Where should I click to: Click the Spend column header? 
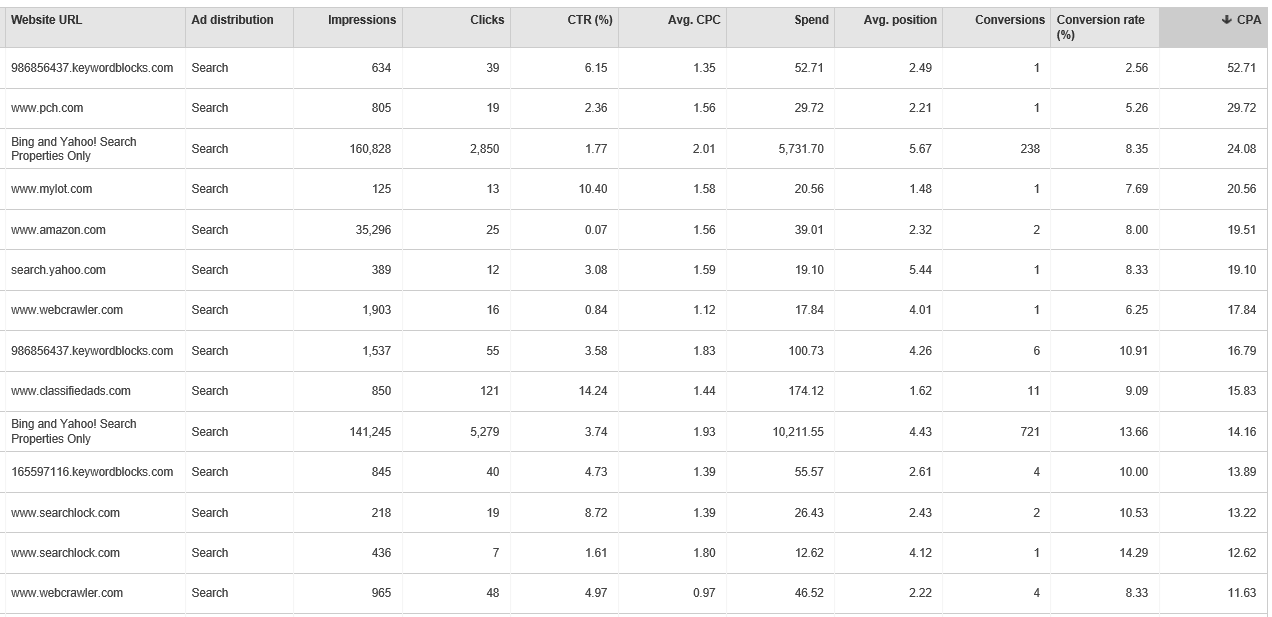pyautogui.click(x=812, y=20)
